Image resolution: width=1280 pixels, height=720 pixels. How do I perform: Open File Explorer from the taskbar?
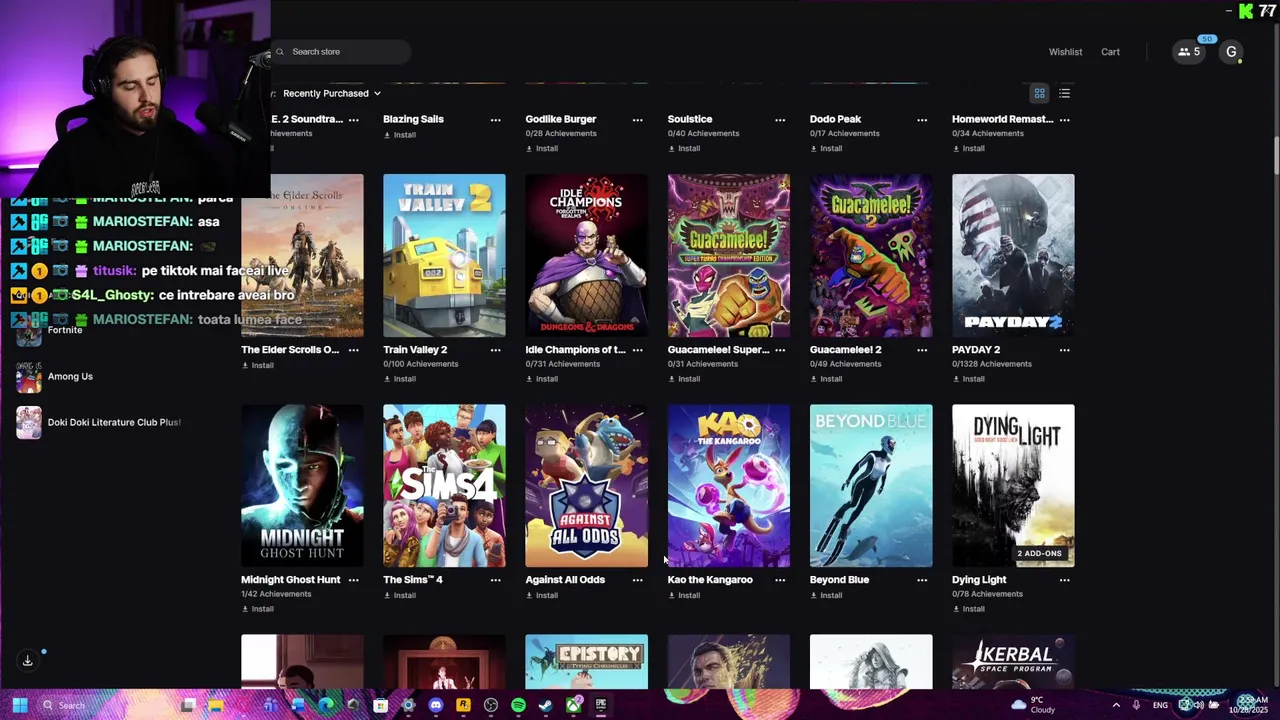click(x=215, y=705)
